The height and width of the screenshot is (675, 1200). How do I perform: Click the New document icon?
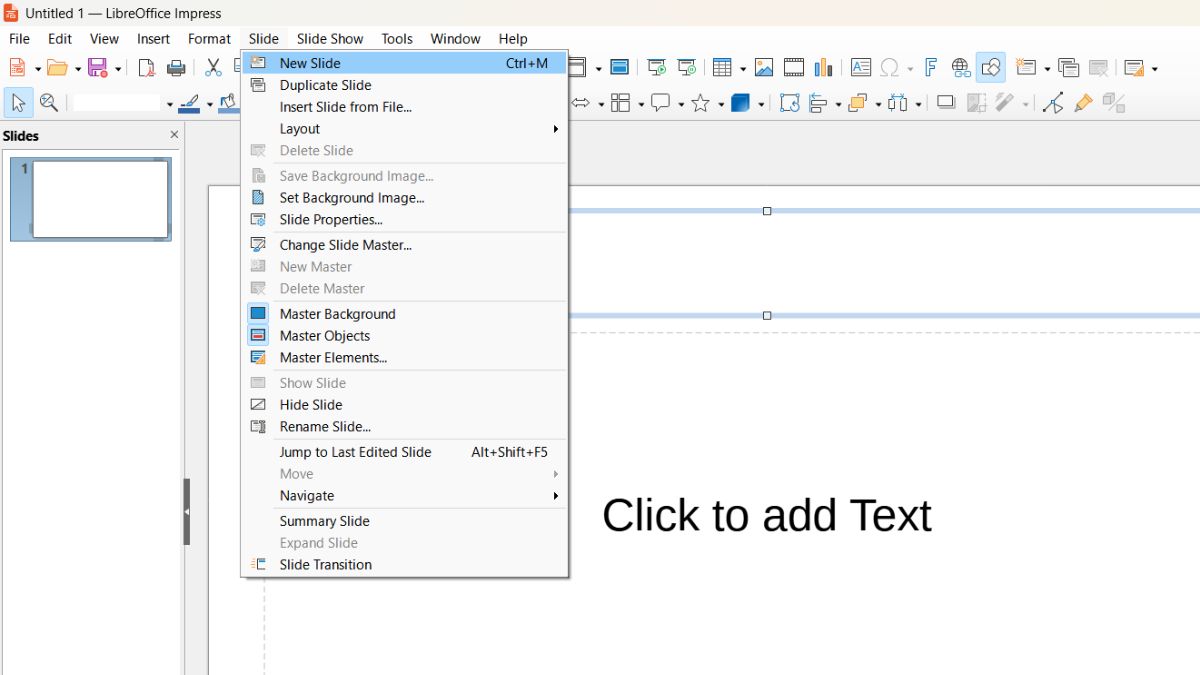point(17,68)
